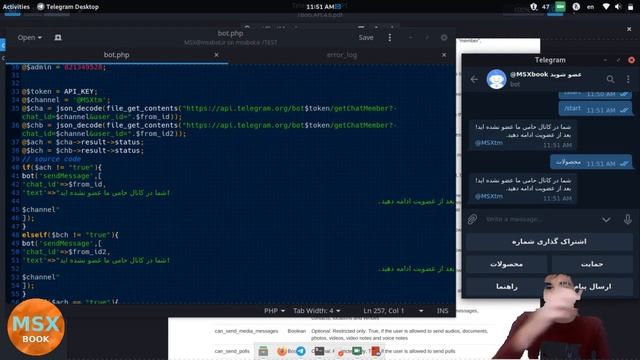Click the راهنما bot keyboard button
The width and height of the screenshot is (640, 360).
(506, 287)
